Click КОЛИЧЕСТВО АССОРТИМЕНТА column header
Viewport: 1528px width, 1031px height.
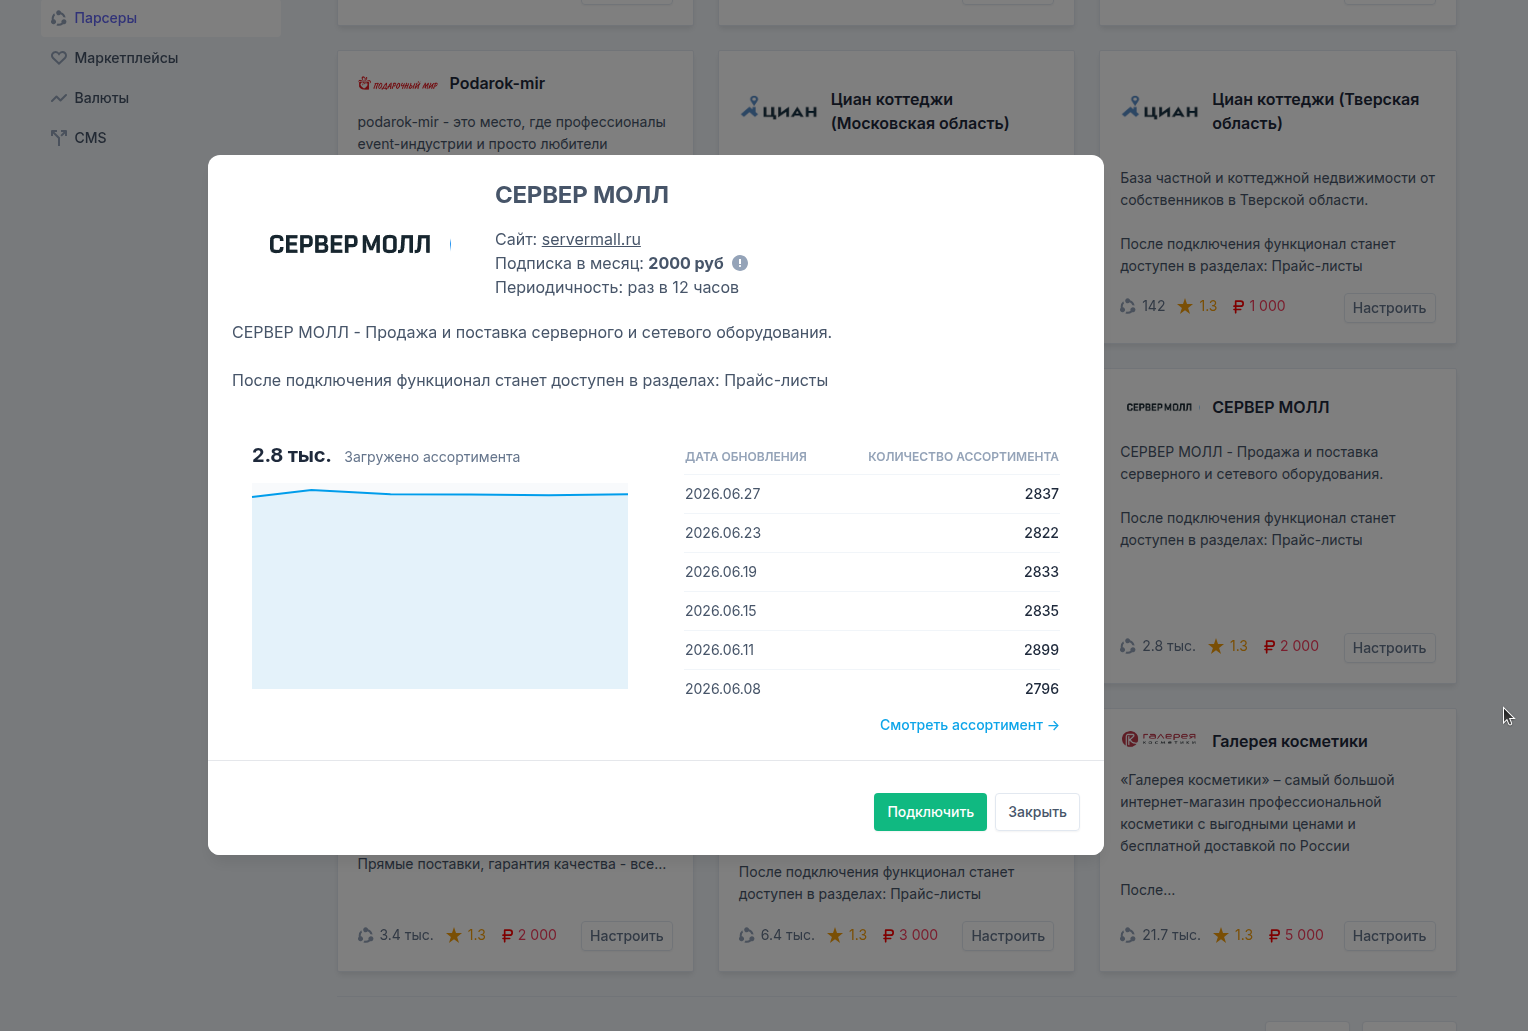click(x=963, y=457)
